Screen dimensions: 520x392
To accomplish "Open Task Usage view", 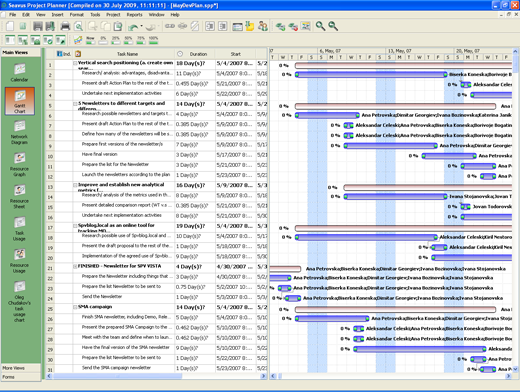I will (x=19, y=229).
